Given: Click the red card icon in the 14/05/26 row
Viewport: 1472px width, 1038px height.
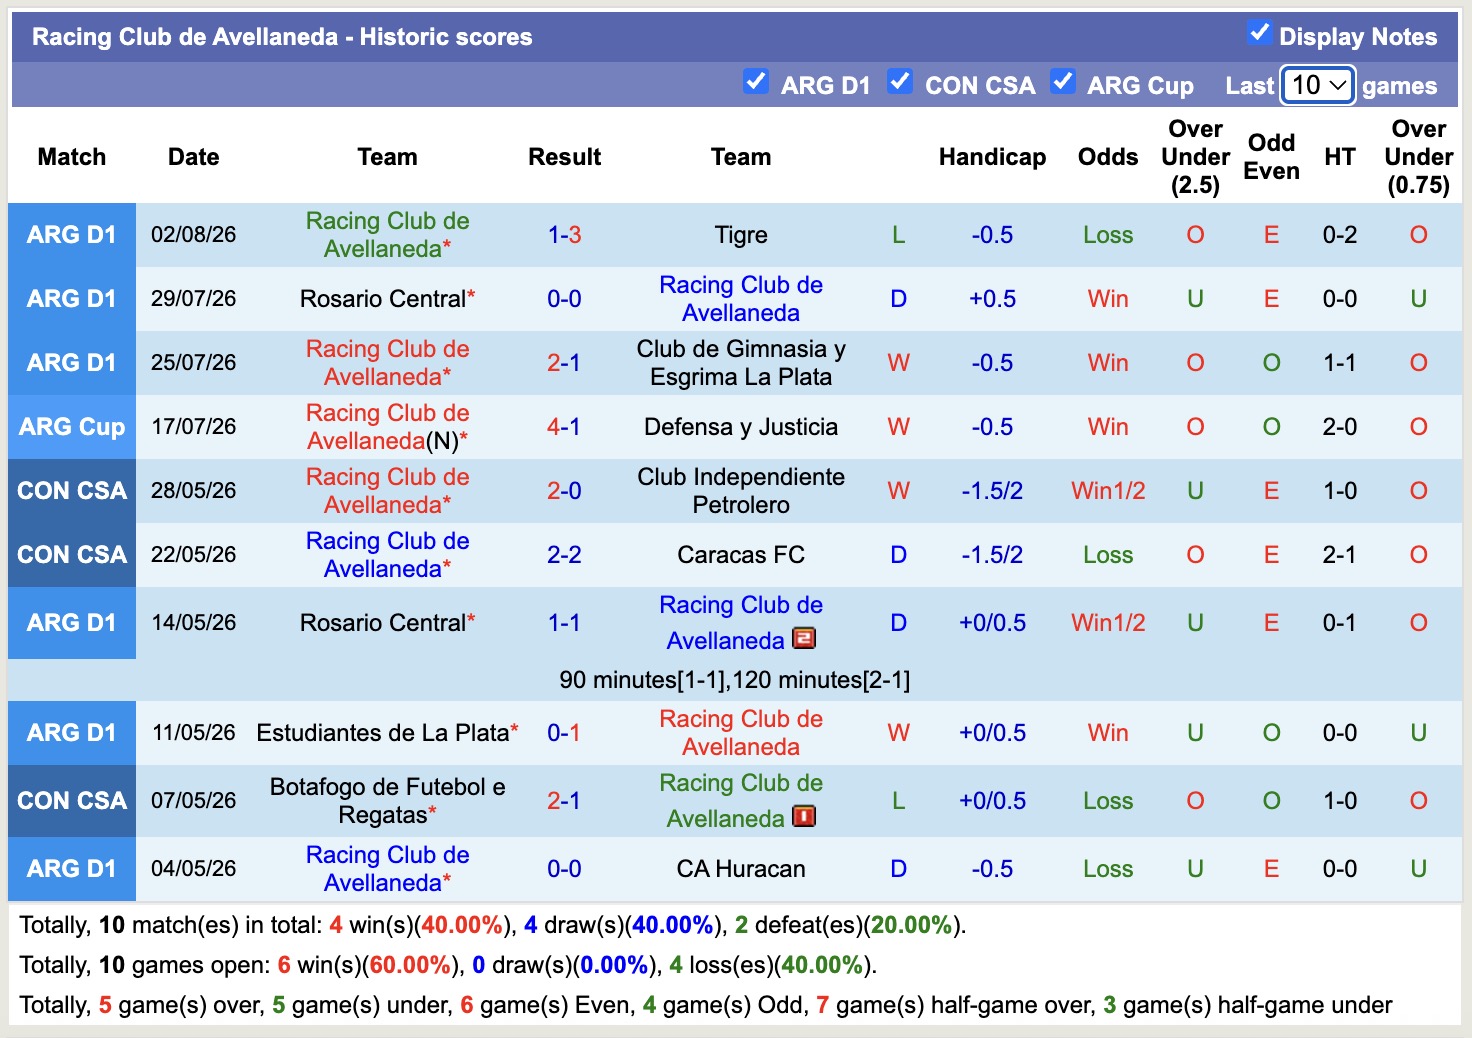Looking at the screenshot, I should pos(804,637).
